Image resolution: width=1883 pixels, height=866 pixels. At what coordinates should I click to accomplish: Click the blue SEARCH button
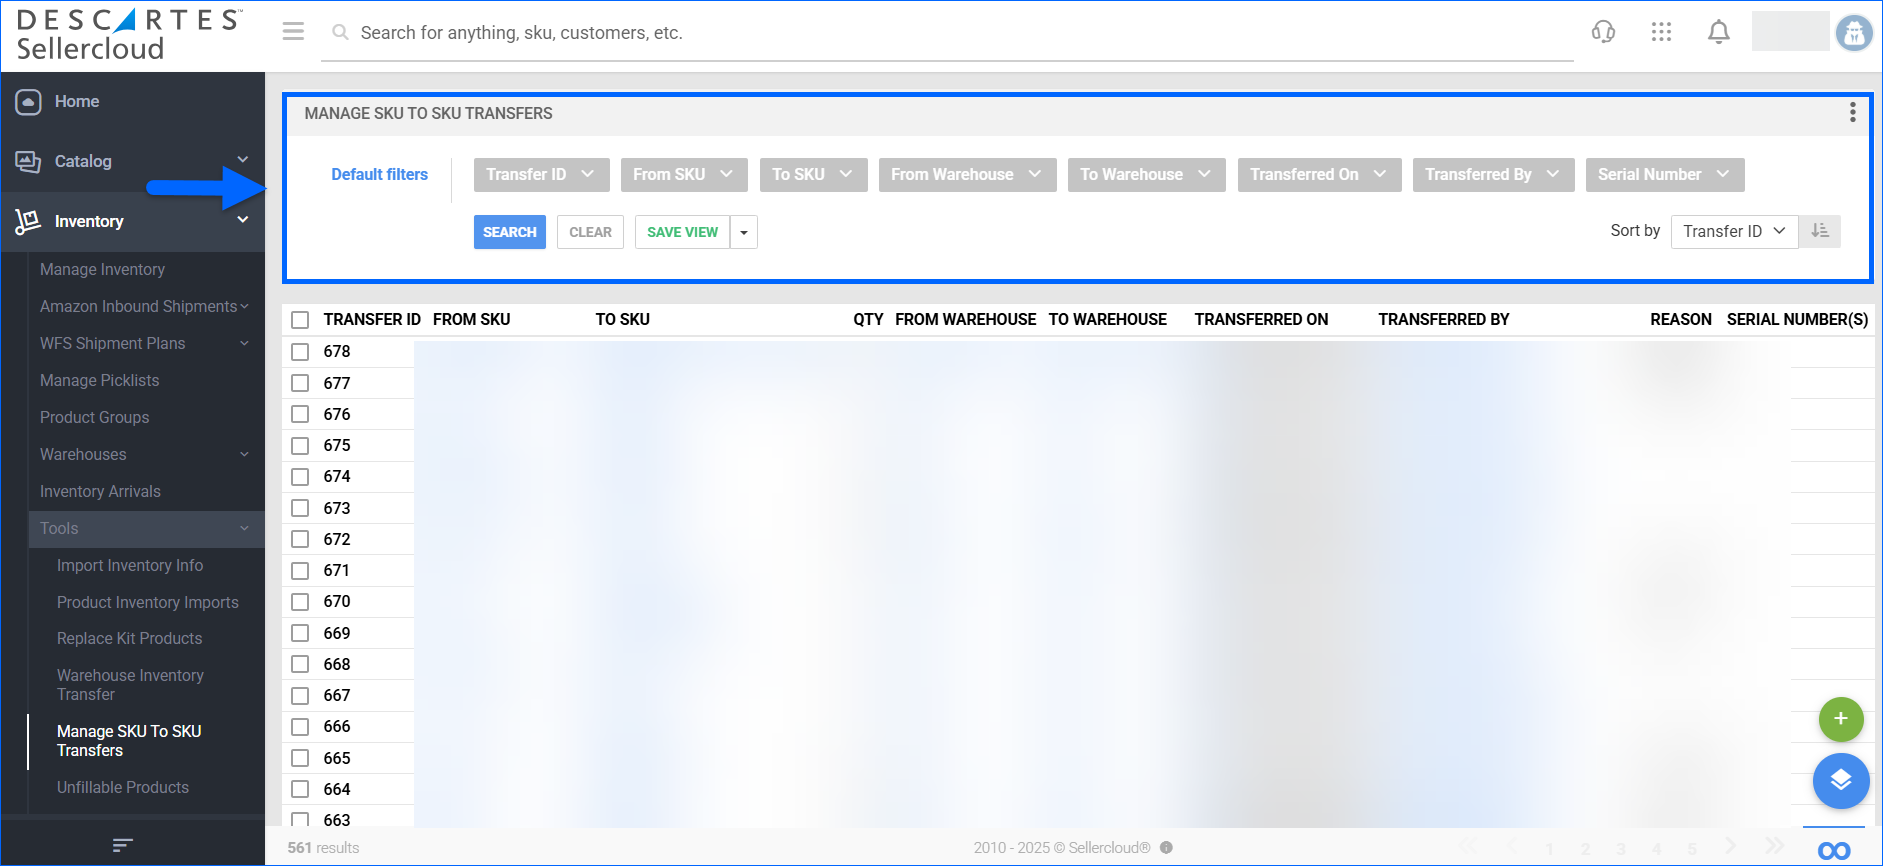tap(510, 232)
